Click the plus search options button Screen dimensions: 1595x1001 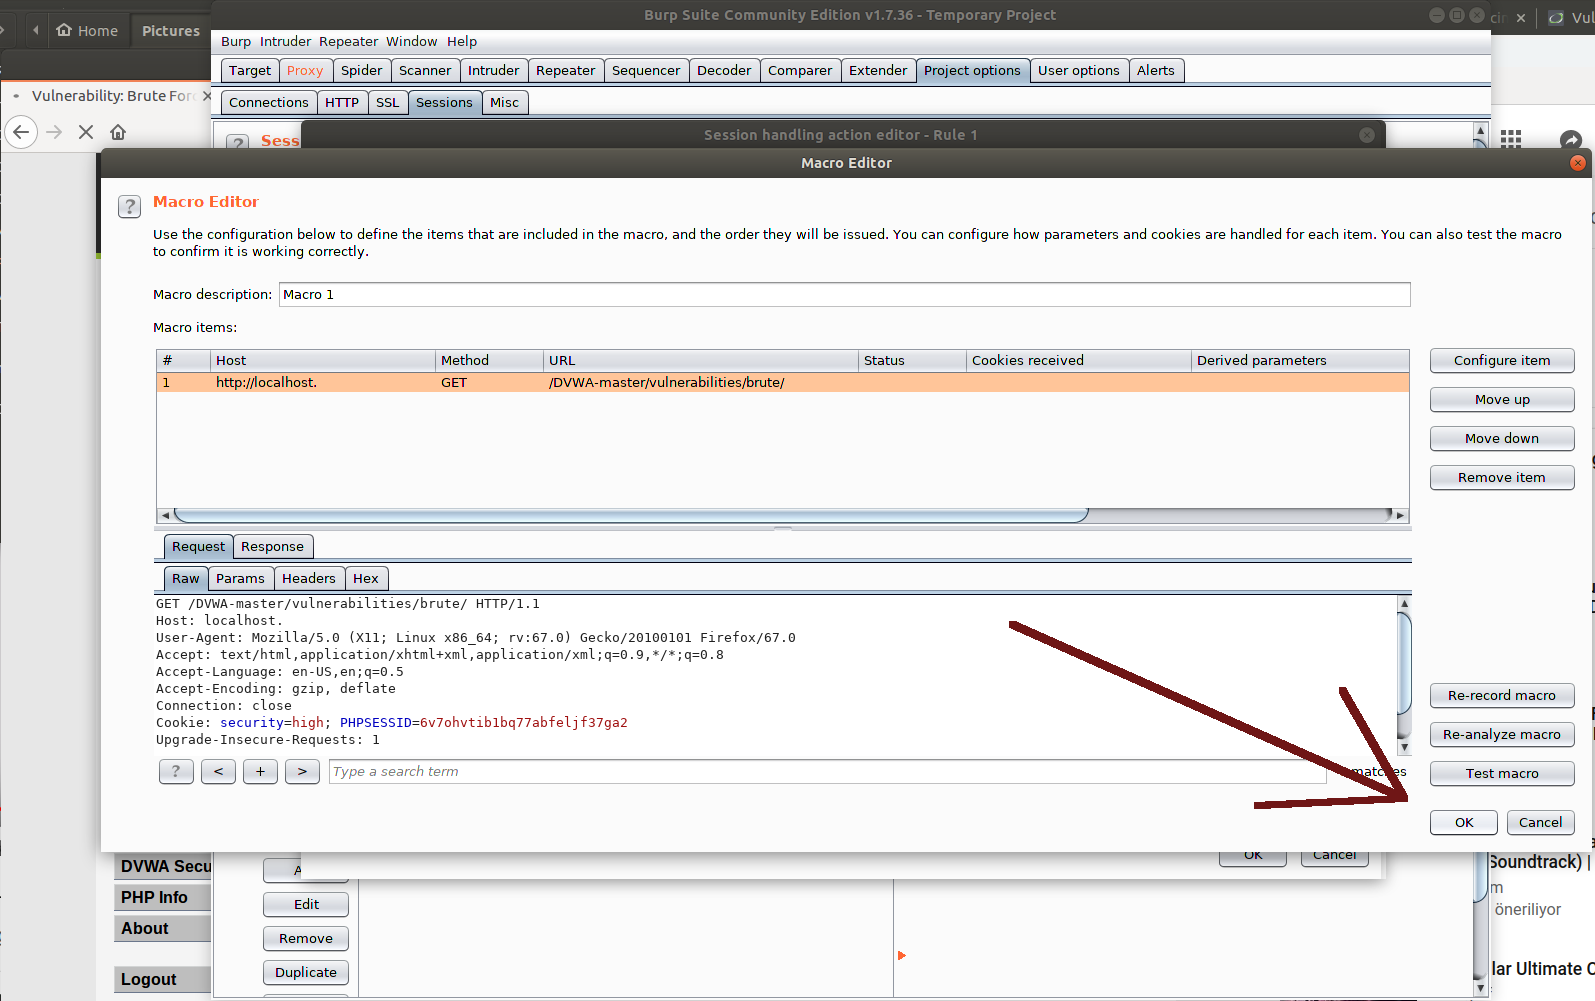(260, 772)
